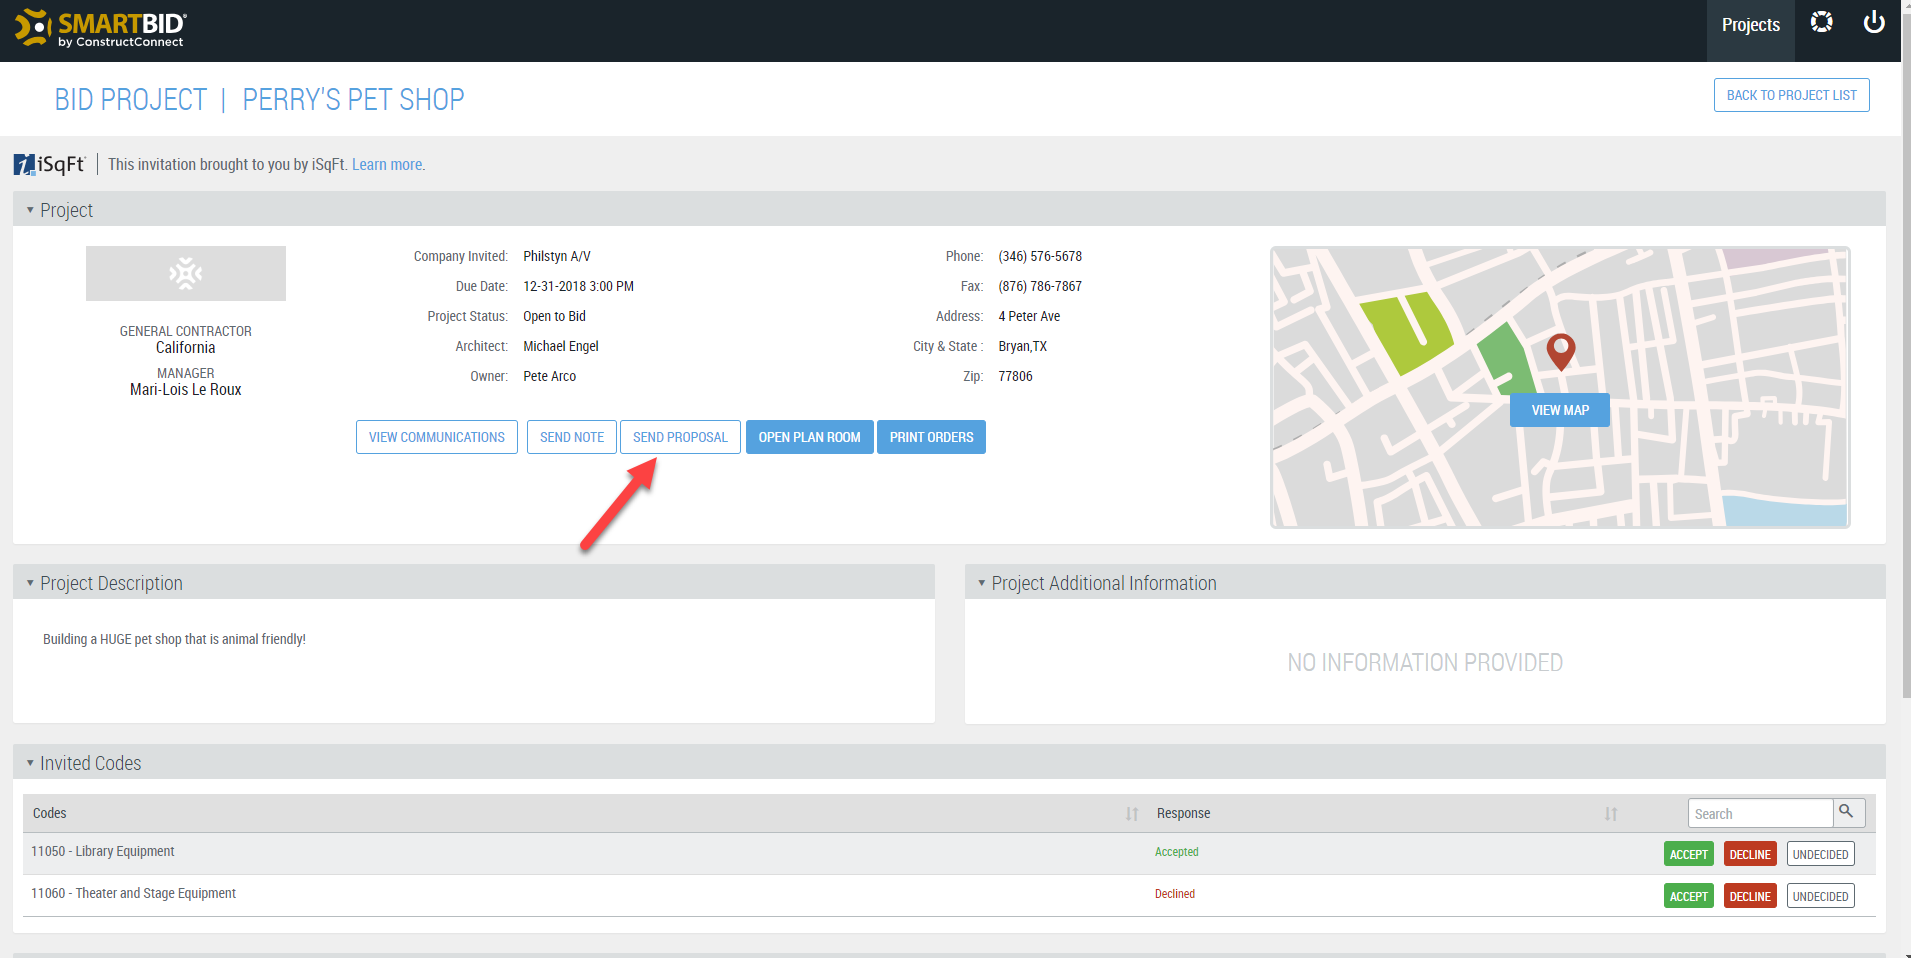Click the Search field in Invited Codes
This screenshot has width=1911, height=958.
click(x=1760, y=812)
